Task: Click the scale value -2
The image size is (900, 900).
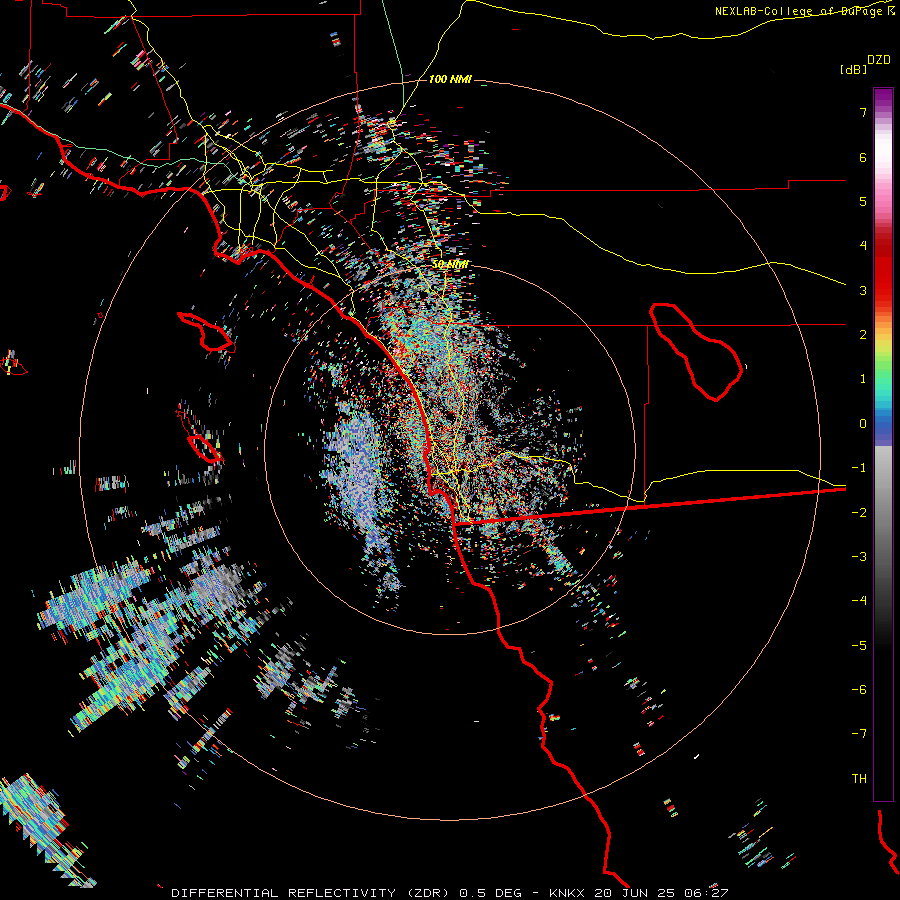Action: pyautogui.click(x=859, y=513)
